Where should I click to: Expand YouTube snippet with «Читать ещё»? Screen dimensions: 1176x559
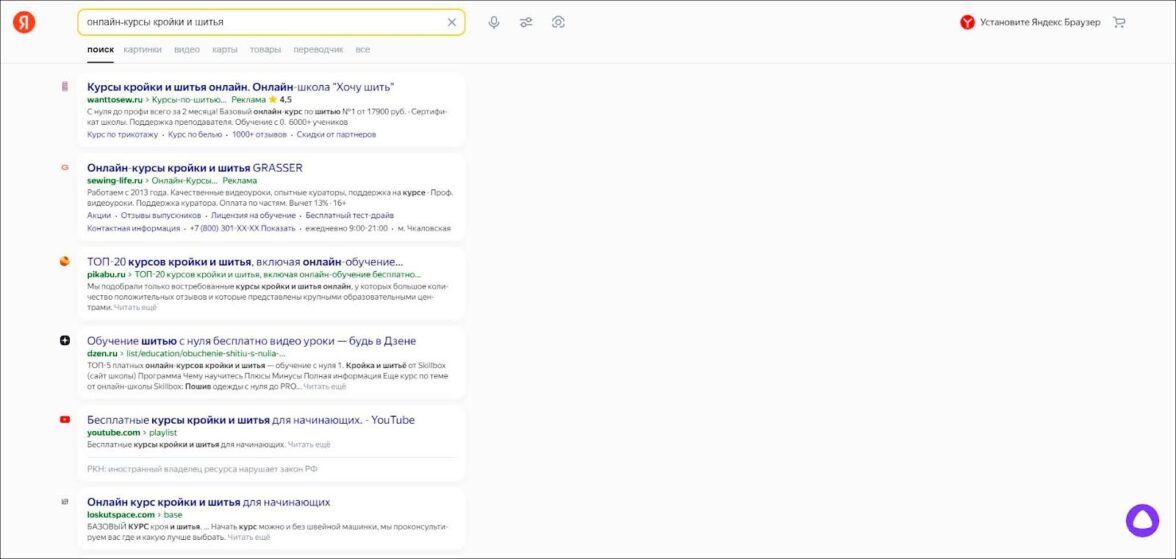tap(309, 444)
